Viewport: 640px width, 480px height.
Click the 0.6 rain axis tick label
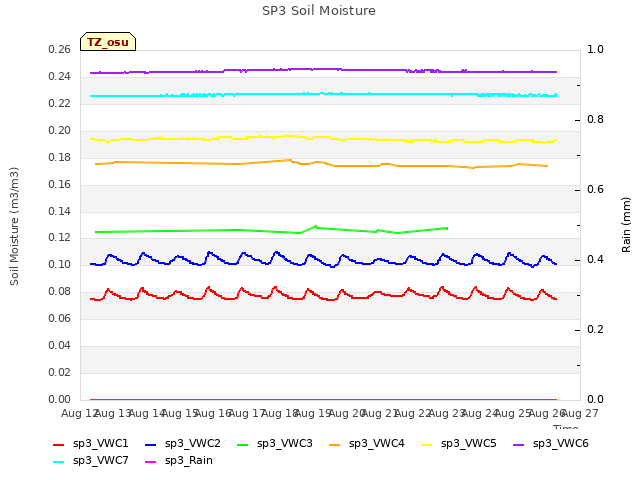click(595, 189)
